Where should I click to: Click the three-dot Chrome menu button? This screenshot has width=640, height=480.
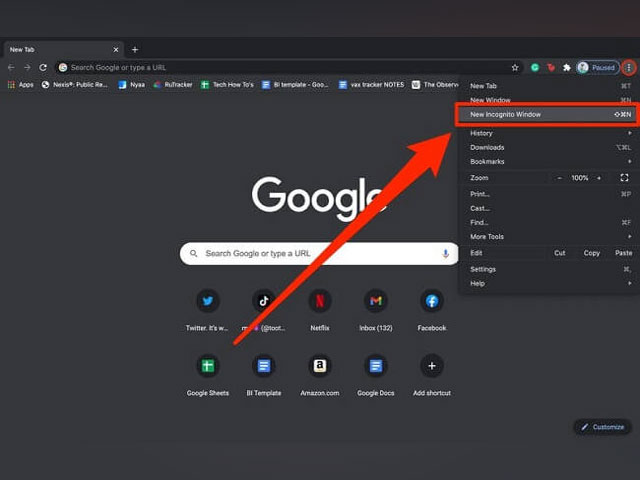click(x=629, y=67)
